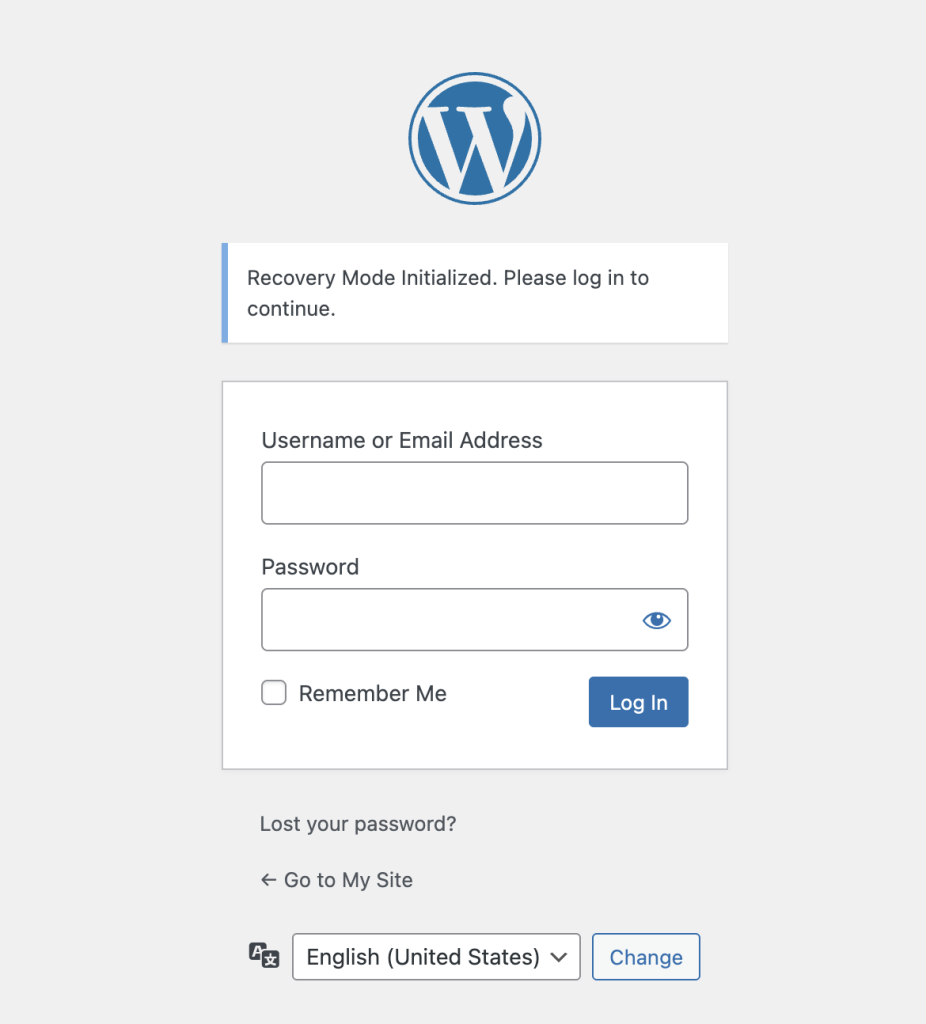This screenshot has height=1024, width=926.
Task: Click the left arrow before Go to My Site
Action: tap(268, 880)
